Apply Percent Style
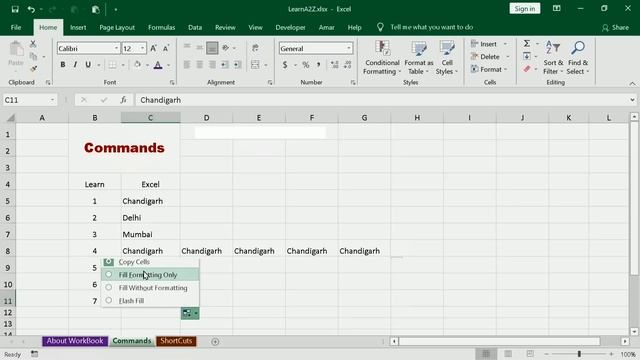Viewport: 640px width, 360px height. pyautogui.click(x=306, y=64)
